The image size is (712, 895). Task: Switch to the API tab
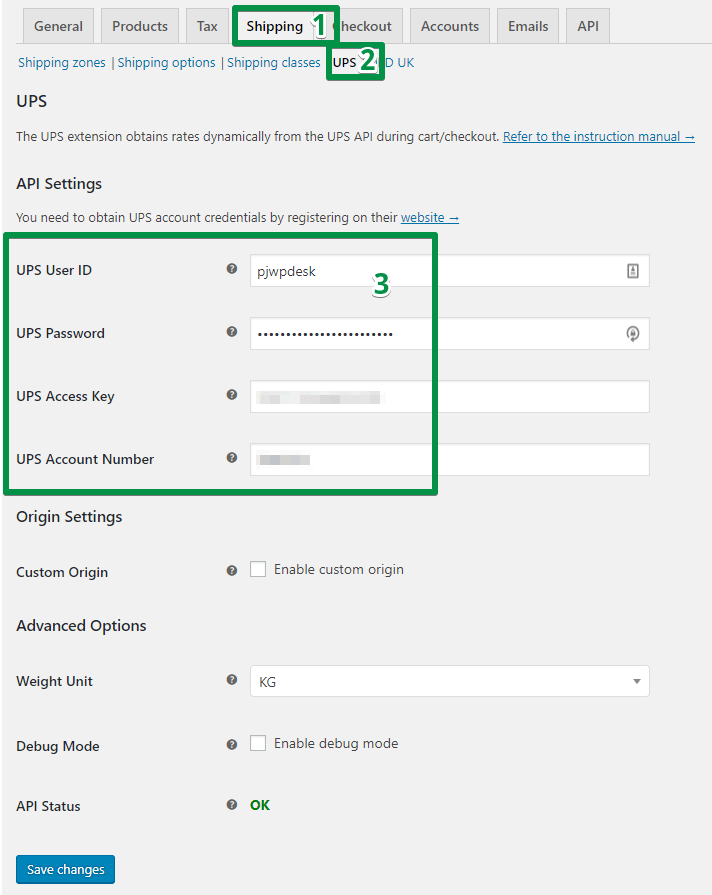(x=588, y=26)
